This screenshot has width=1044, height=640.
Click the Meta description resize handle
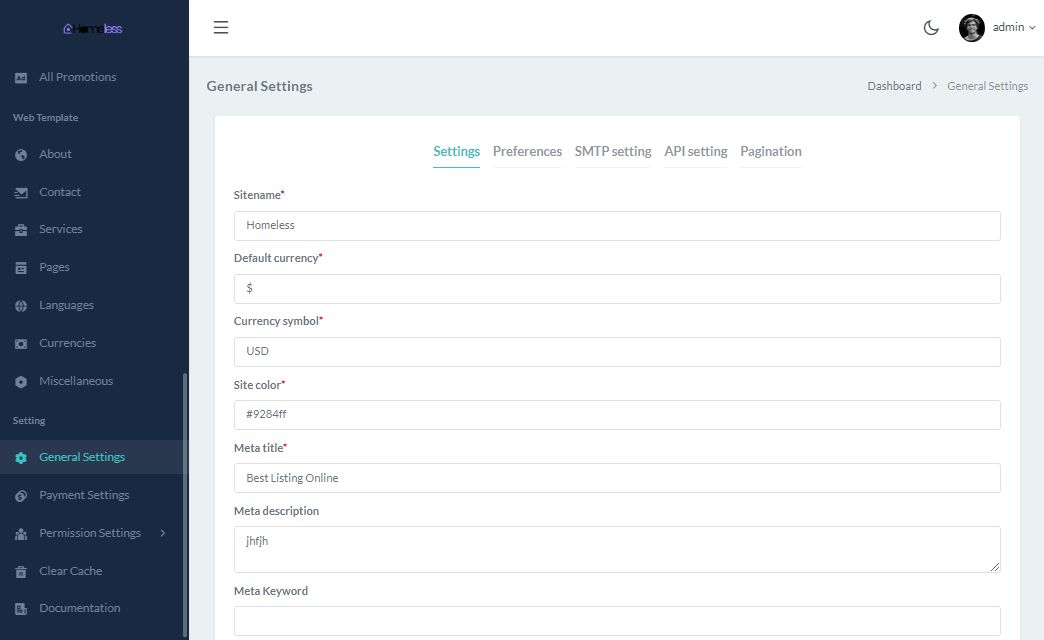(x=995, y=567)
